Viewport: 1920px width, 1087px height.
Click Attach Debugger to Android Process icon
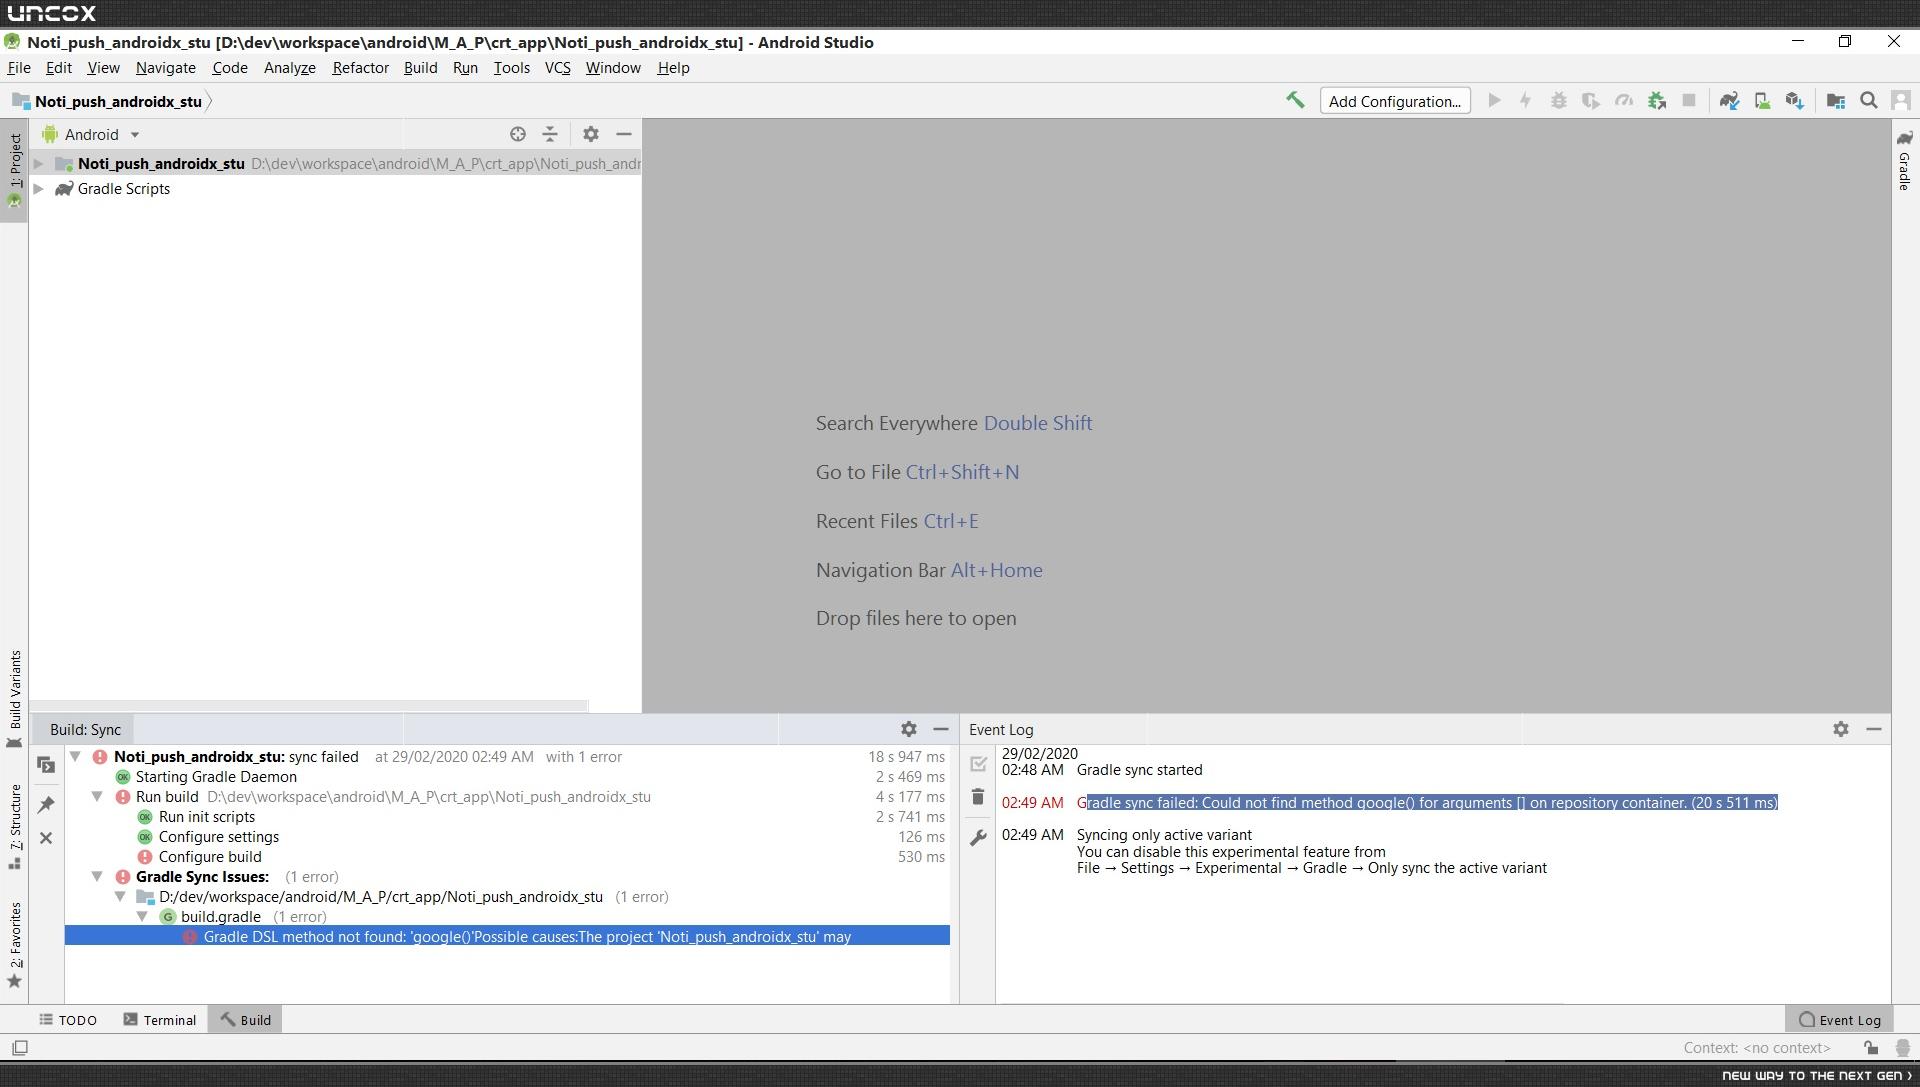click(x=1657, y=101)
